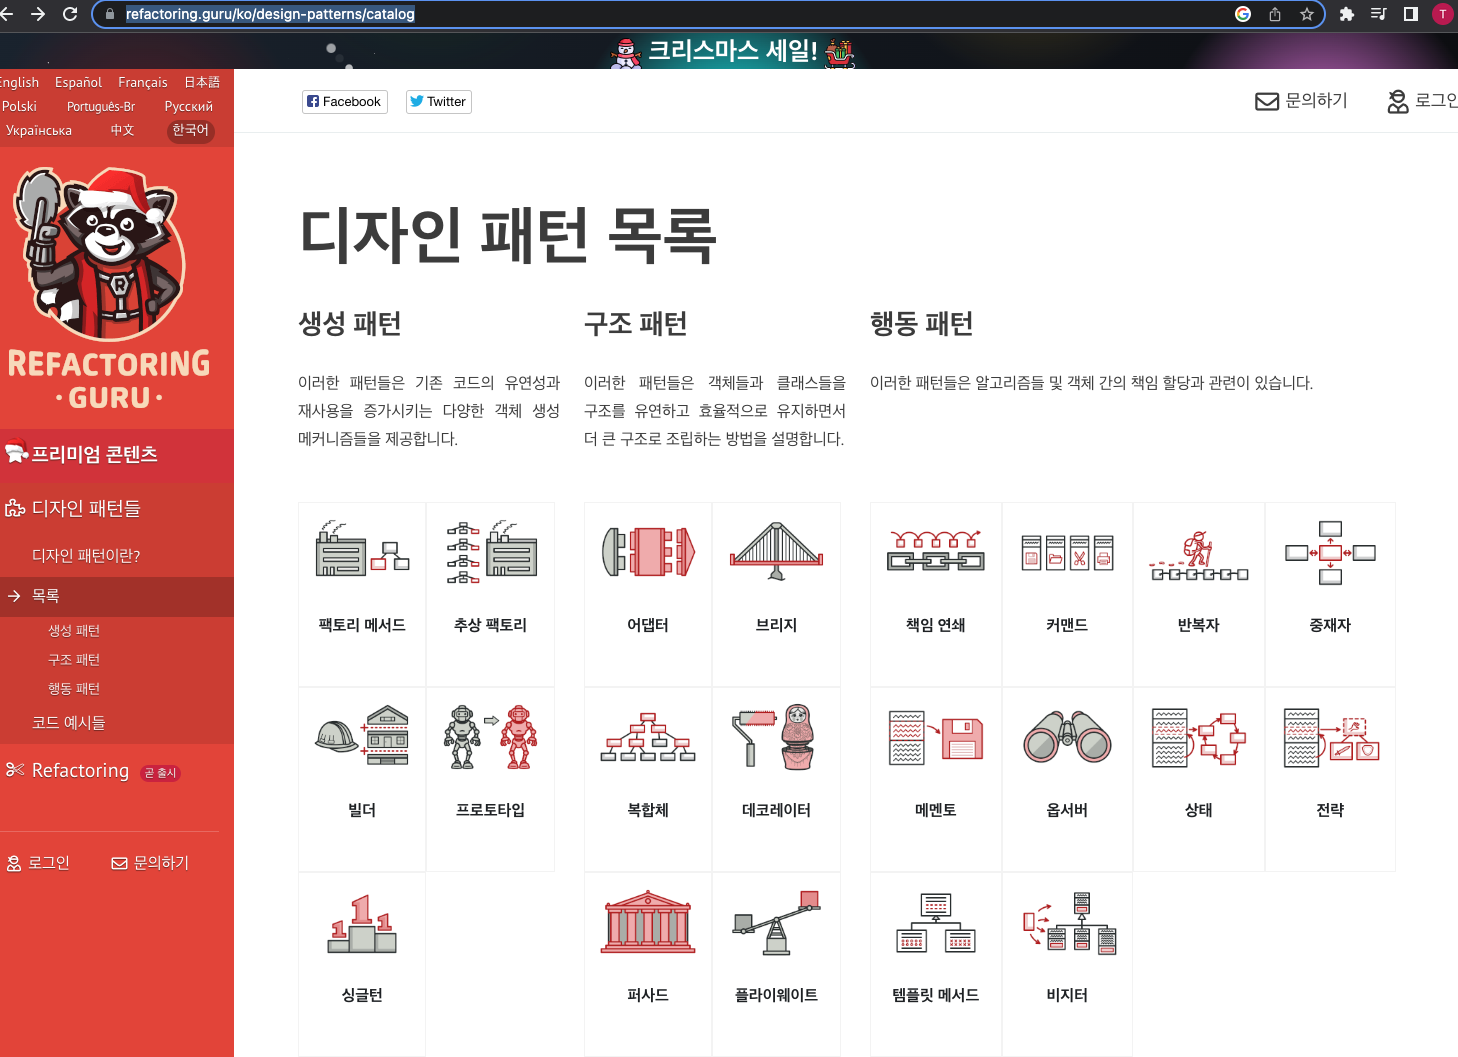The image size is (1458, 1057).
Task: Open the 싱글턴 pattern card
Action: pyautogui.click(x=362, y=964)
